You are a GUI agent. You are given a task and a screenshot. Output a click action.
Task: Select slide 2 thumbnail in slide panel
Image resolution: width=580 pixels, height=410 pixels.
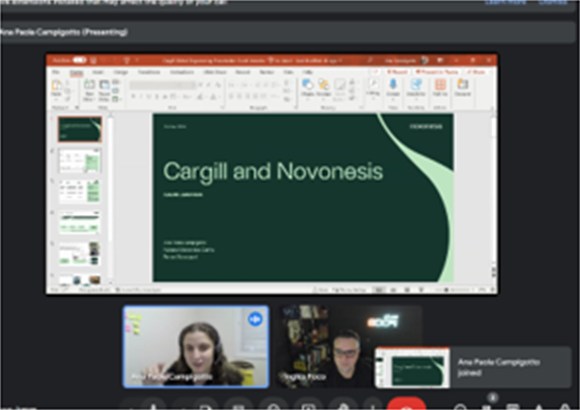tap(80, 161)
